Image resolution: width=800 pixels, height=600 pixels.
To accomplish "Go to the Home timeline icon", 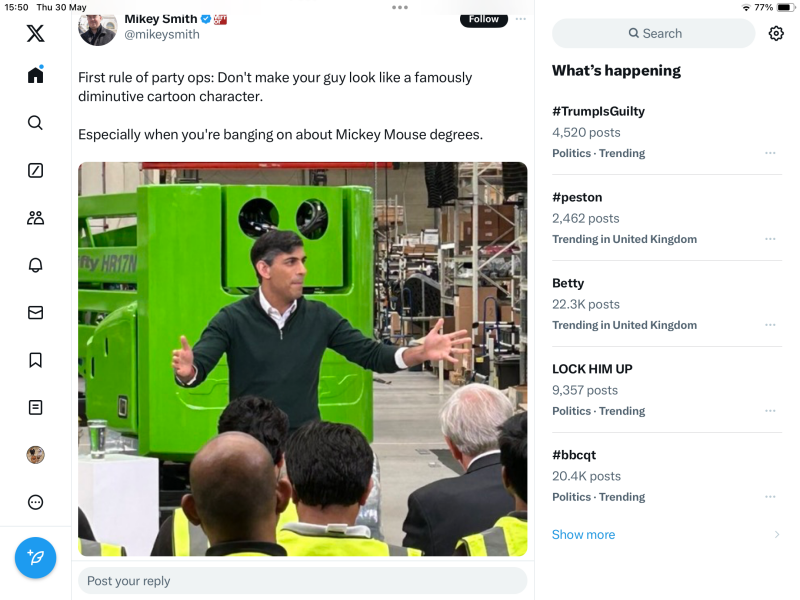I will point(35,75).
